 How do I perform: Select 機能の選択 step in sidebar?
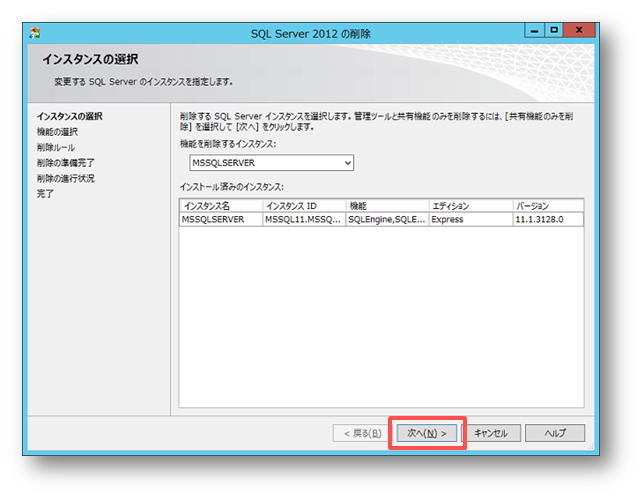(x=57, y=132)
